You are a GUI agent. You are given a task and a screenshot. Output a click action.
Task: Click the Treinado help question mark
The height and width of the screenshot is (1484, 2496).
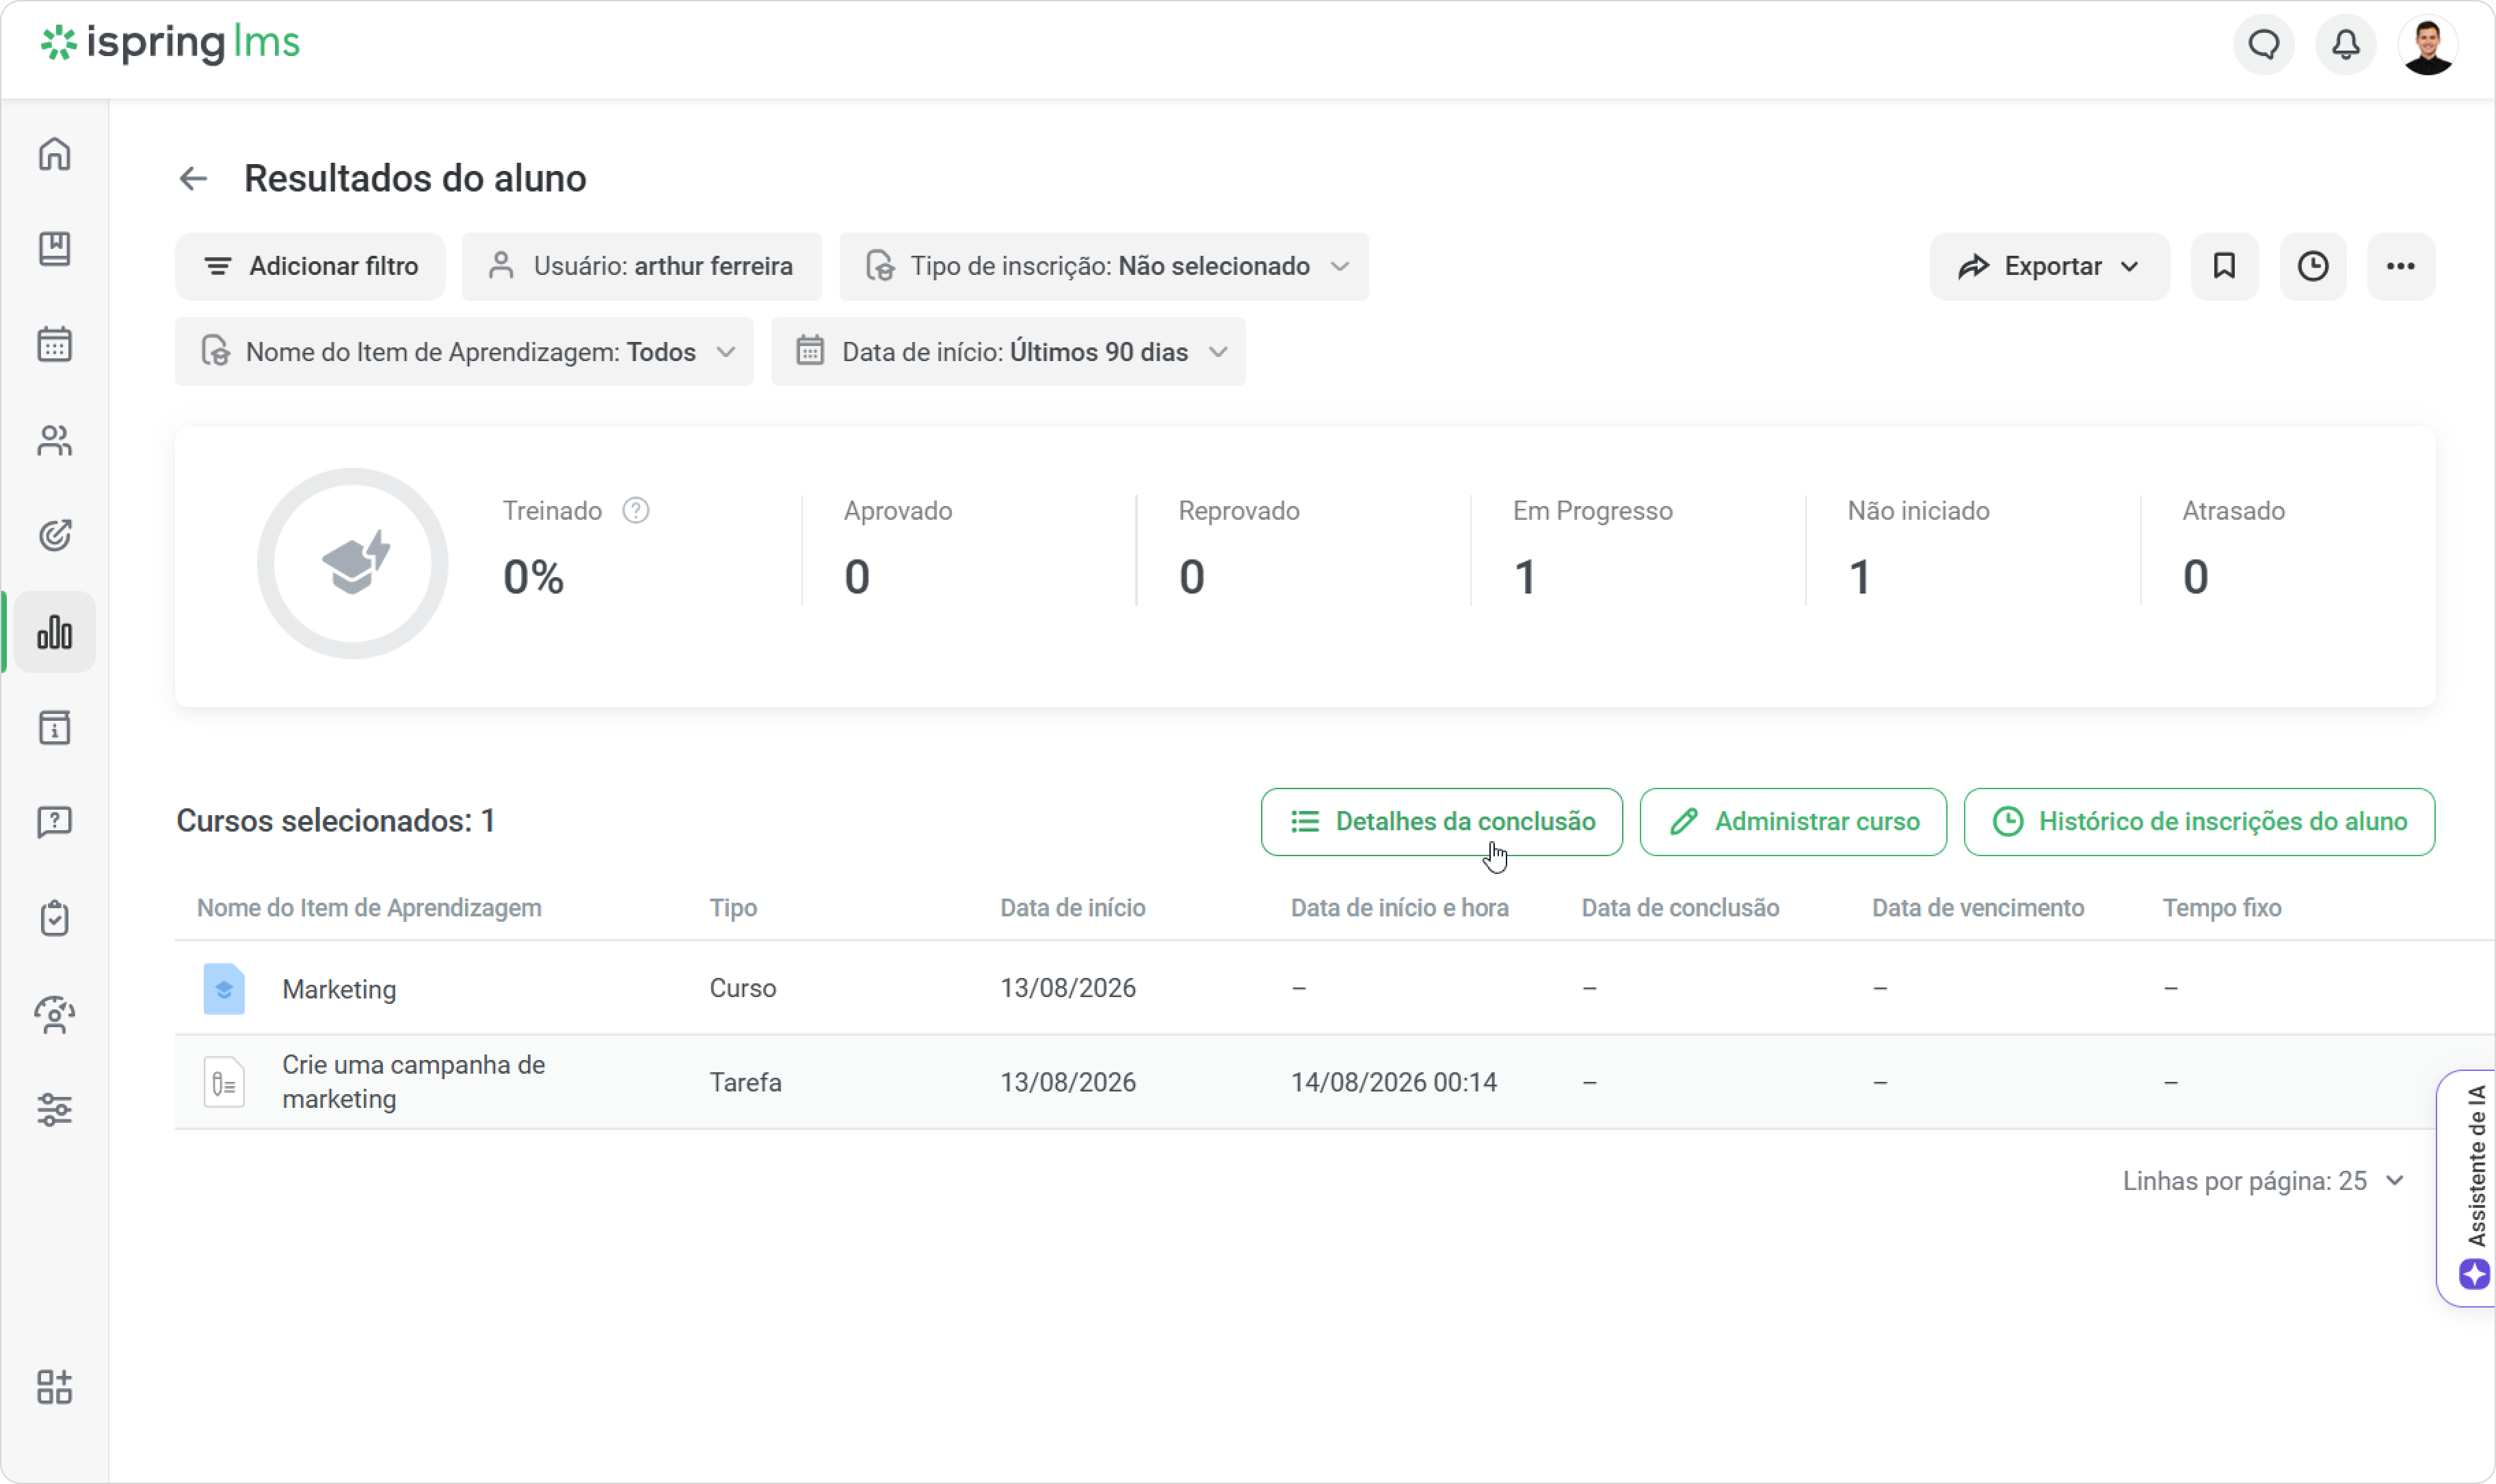pos(636,511)
